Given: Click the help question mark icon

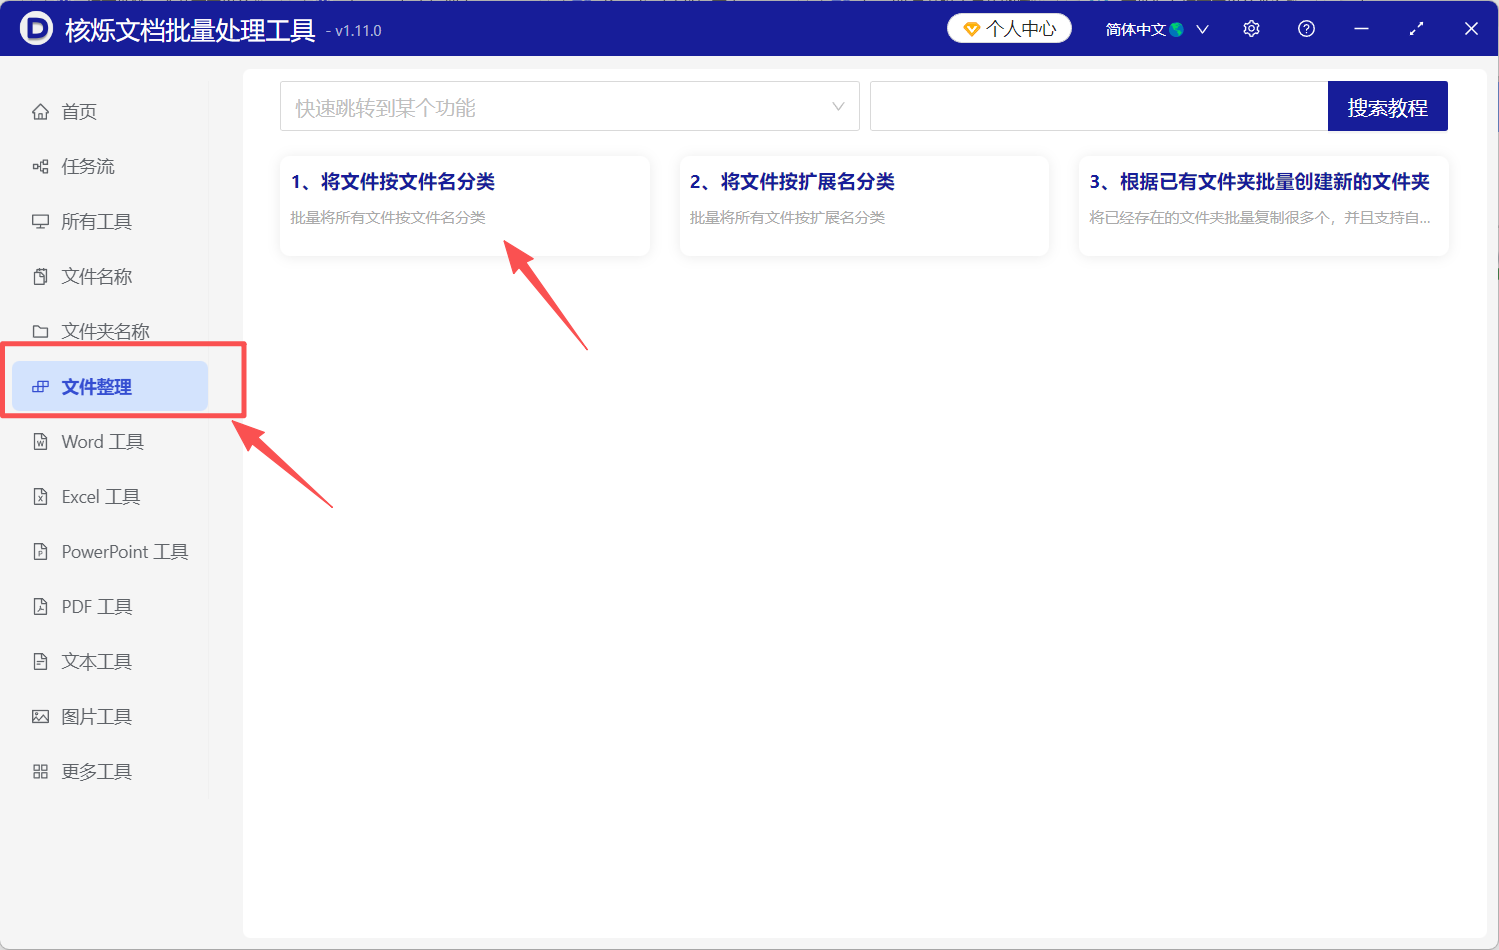Looking at the screenshot, I should pos(1306,28).
